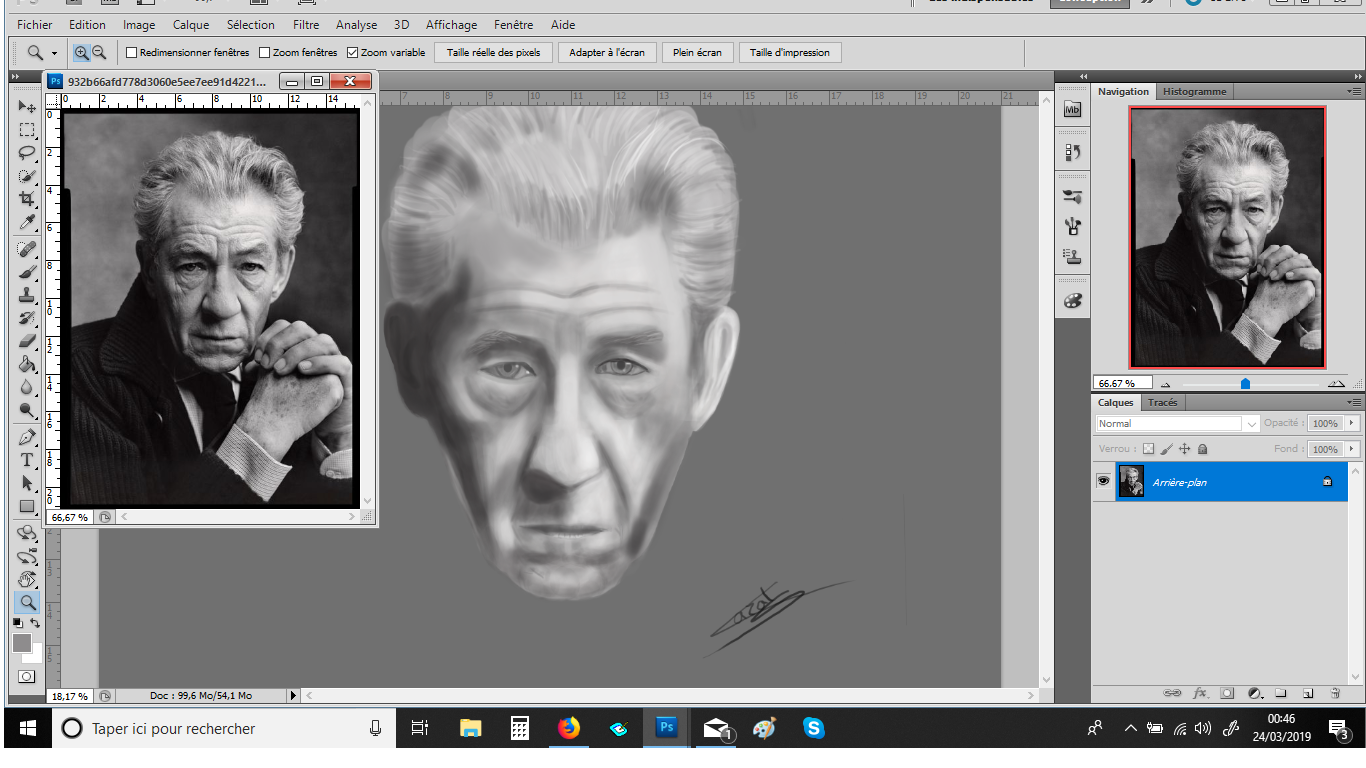Click the foreground color swatch
Image resolution: width=1366 pixels, height=768 pixels.
[22, 643]
